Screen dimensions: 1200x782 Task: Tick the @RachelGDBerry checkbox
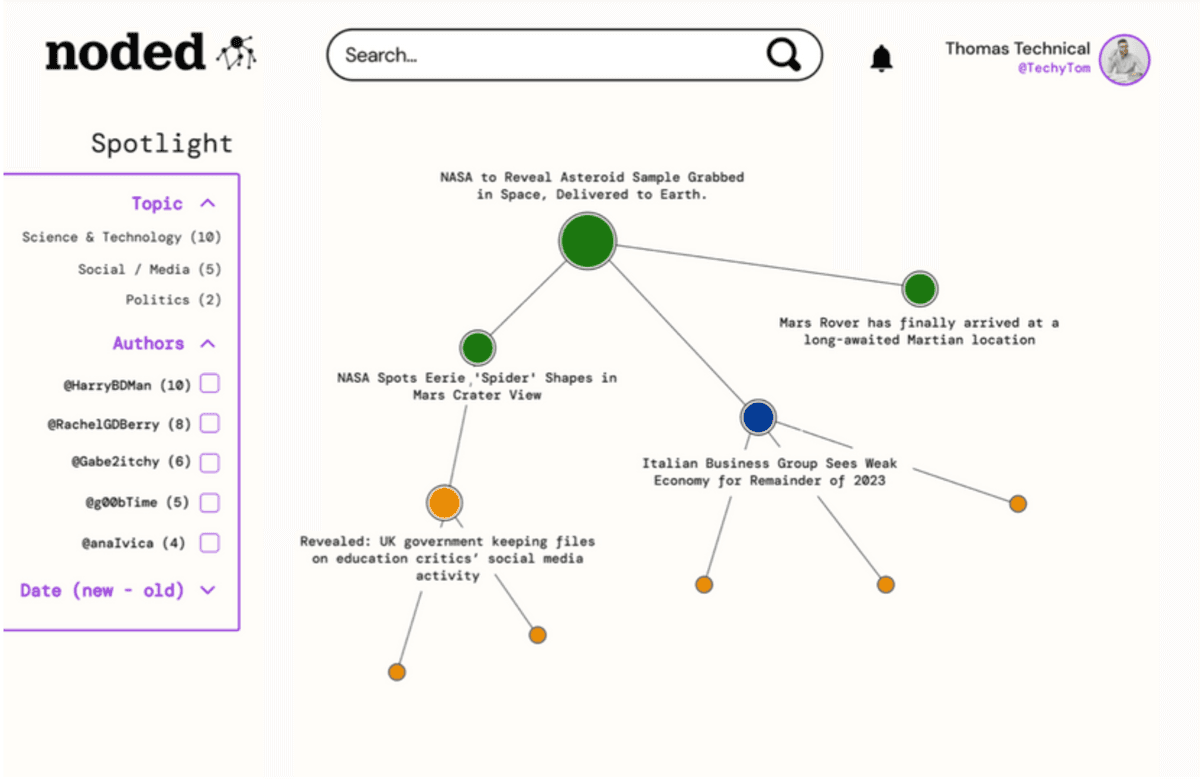click(x=210, y=424)
